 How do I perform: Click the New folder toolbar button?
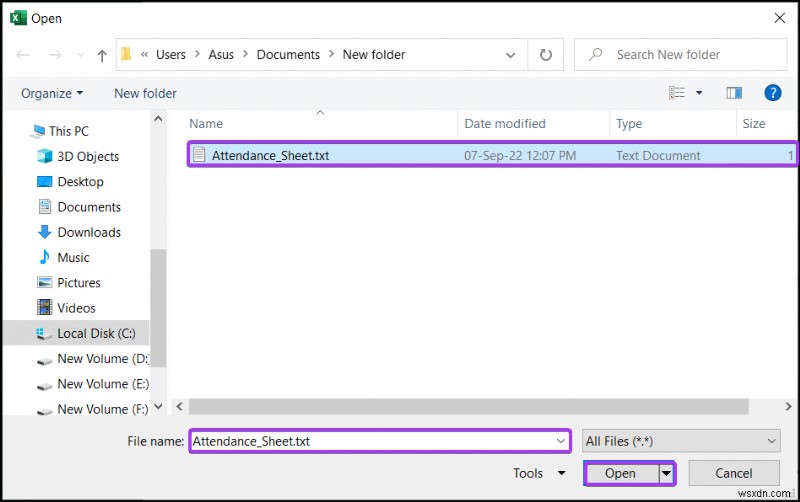145,93
